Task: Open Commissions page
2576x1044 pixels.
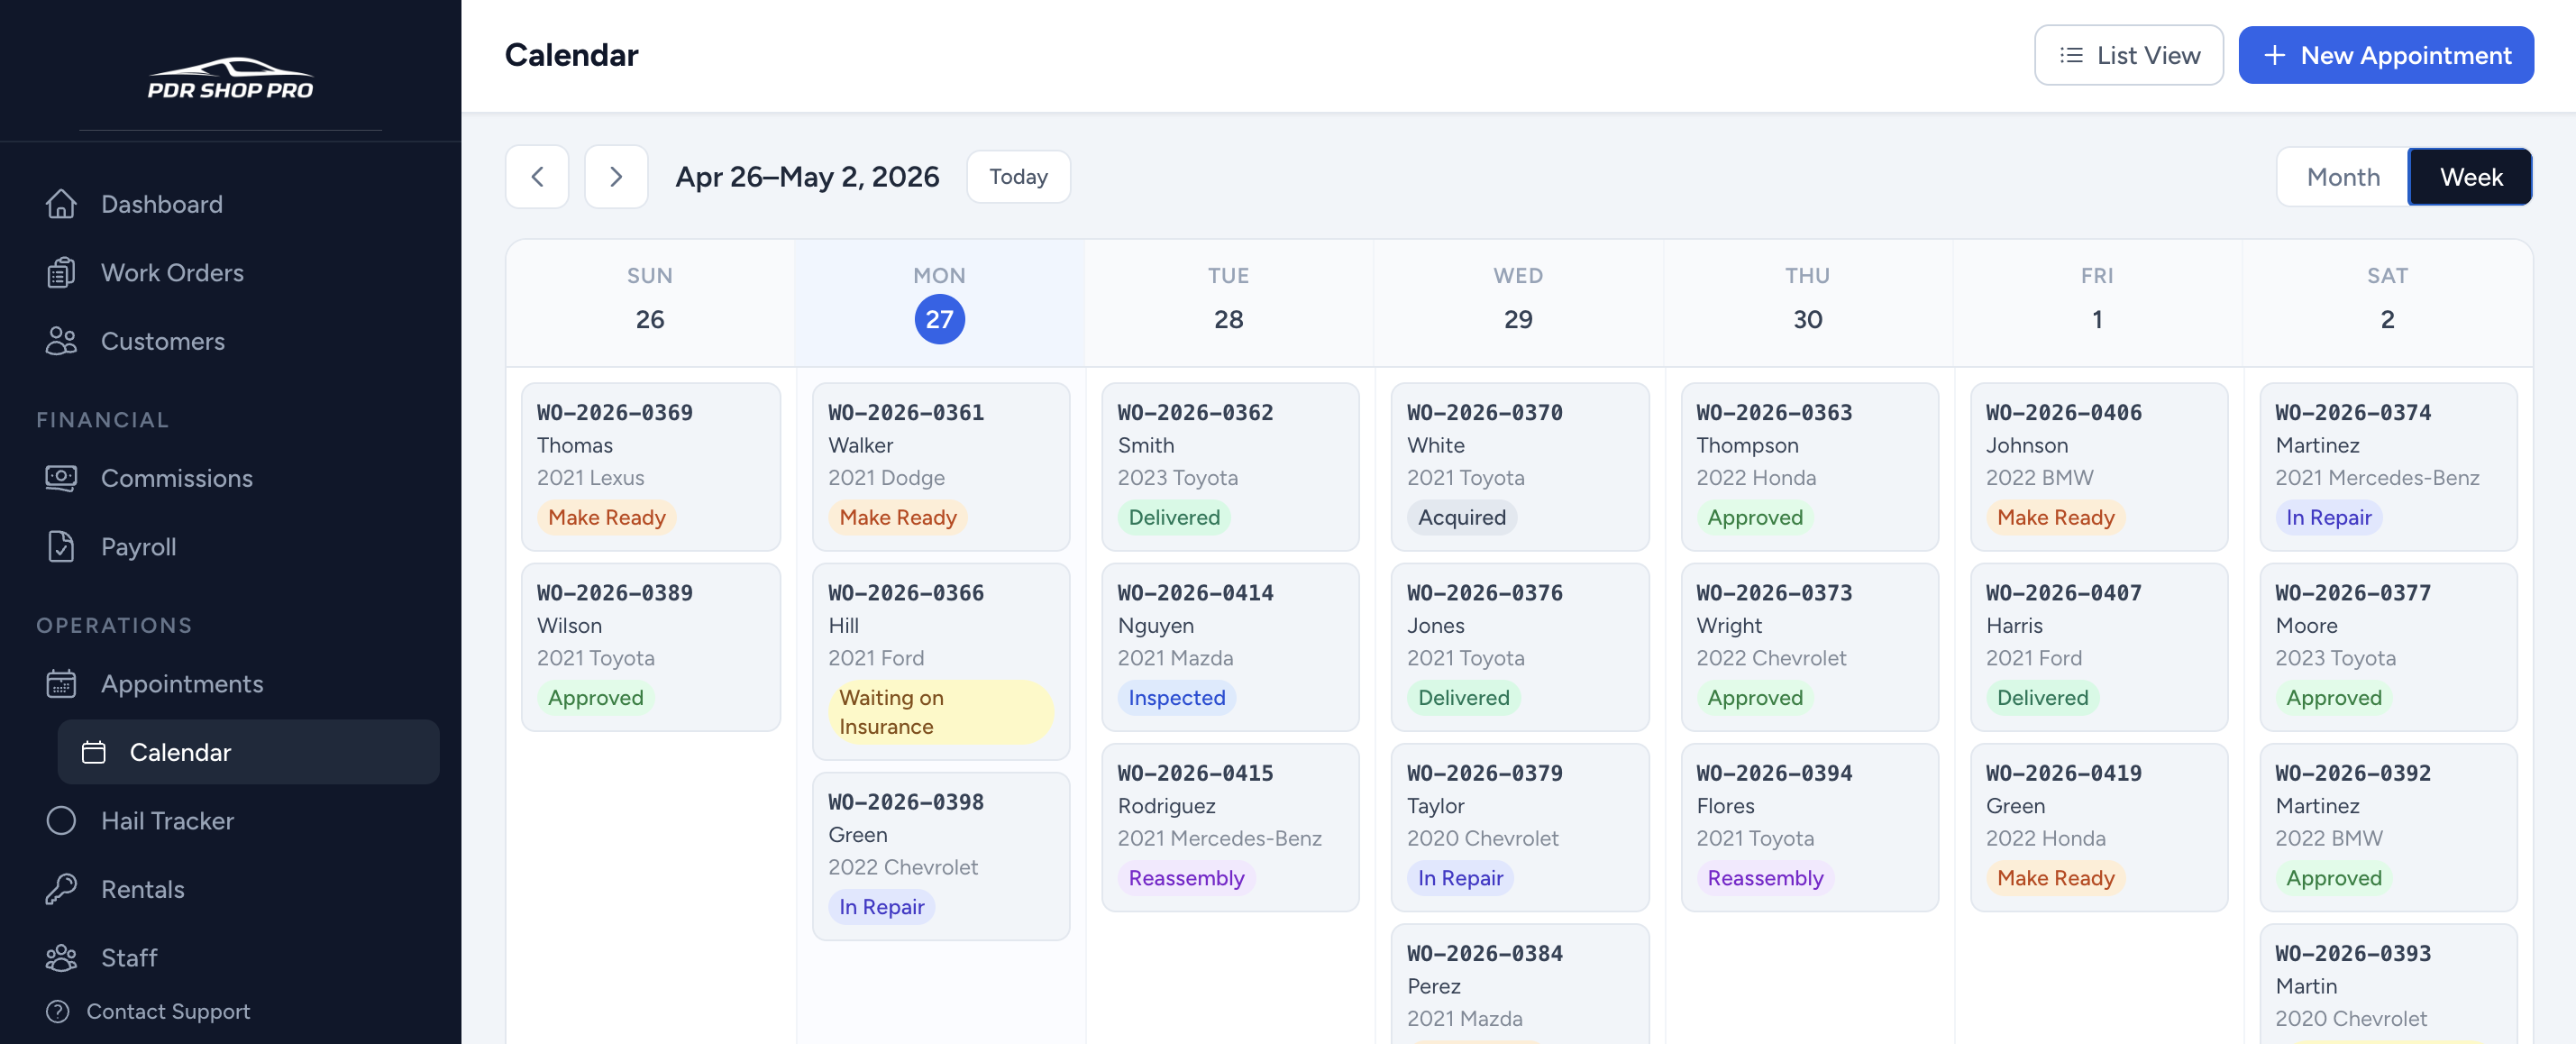Action: [230, 478]
